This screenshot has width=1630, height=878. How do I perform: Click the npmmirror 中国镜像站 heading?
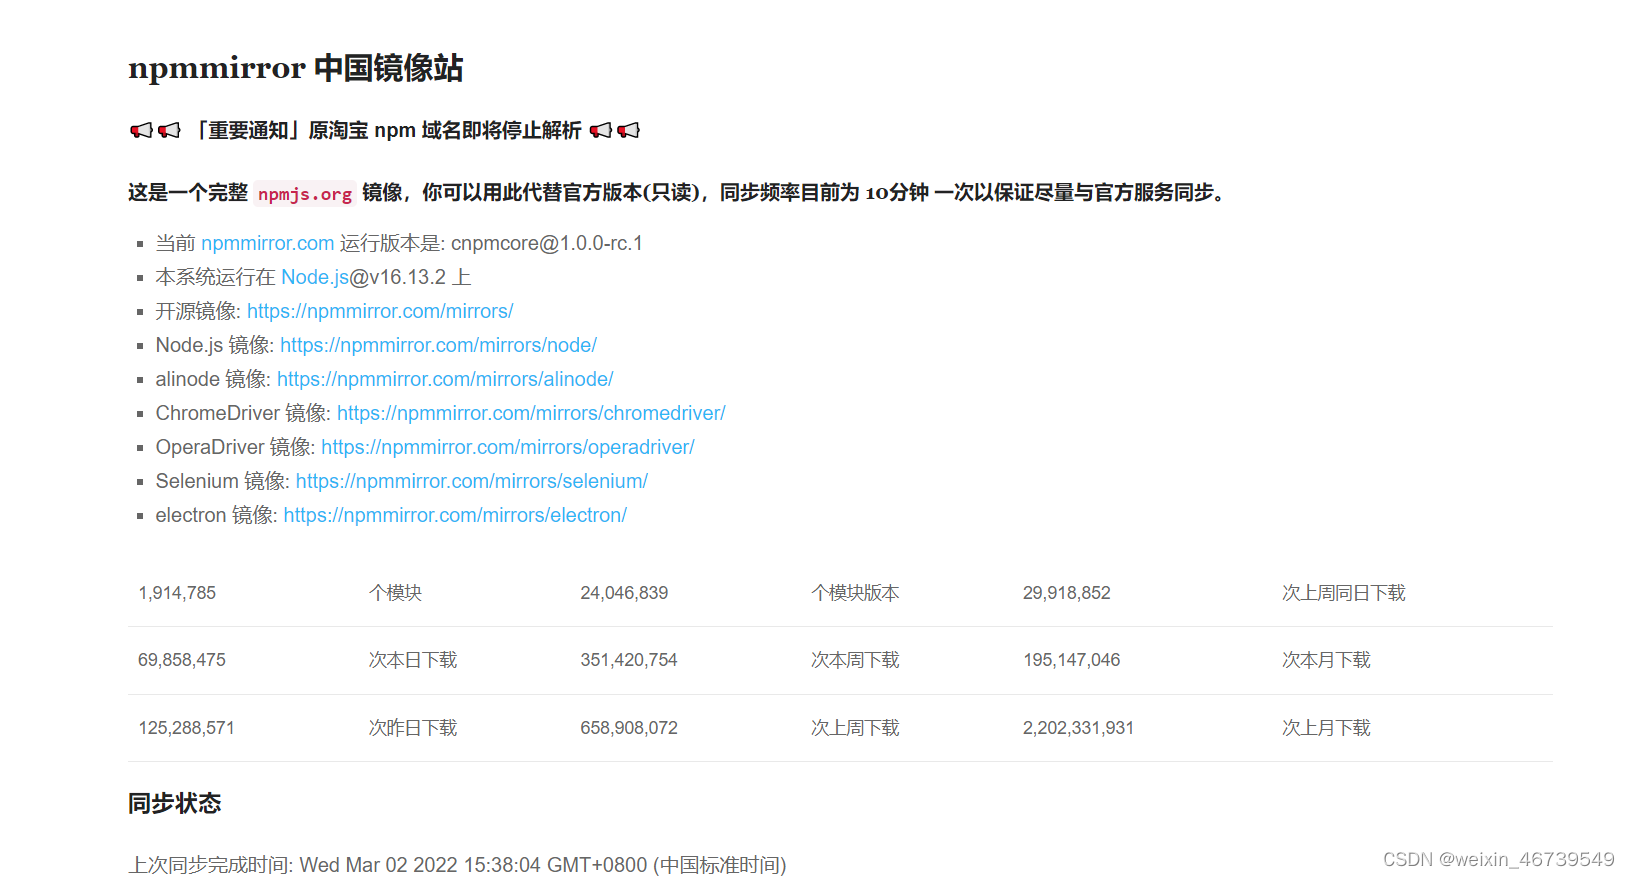(296, 68)
